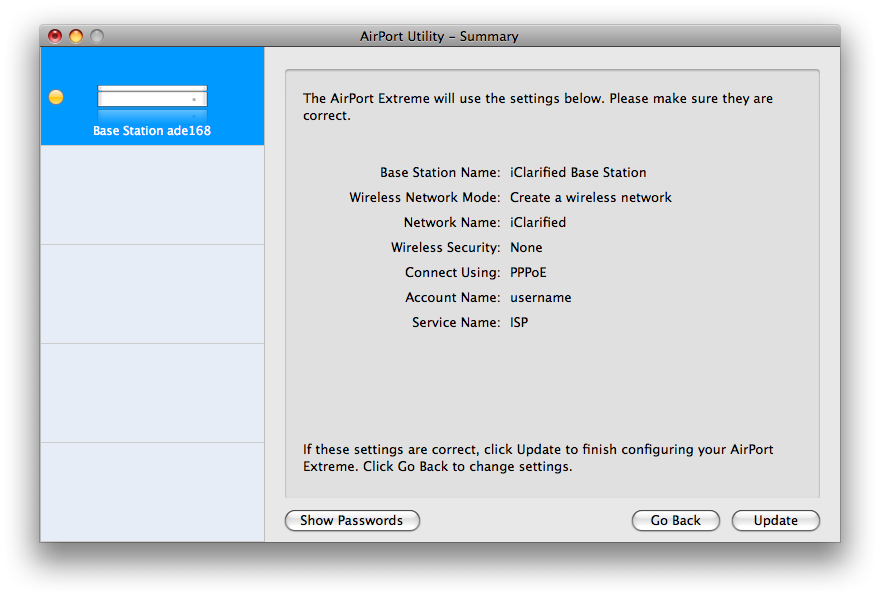Screen dimensions: 880x597
Task: Click the Service Name value ISP
Action: [519, 322]
